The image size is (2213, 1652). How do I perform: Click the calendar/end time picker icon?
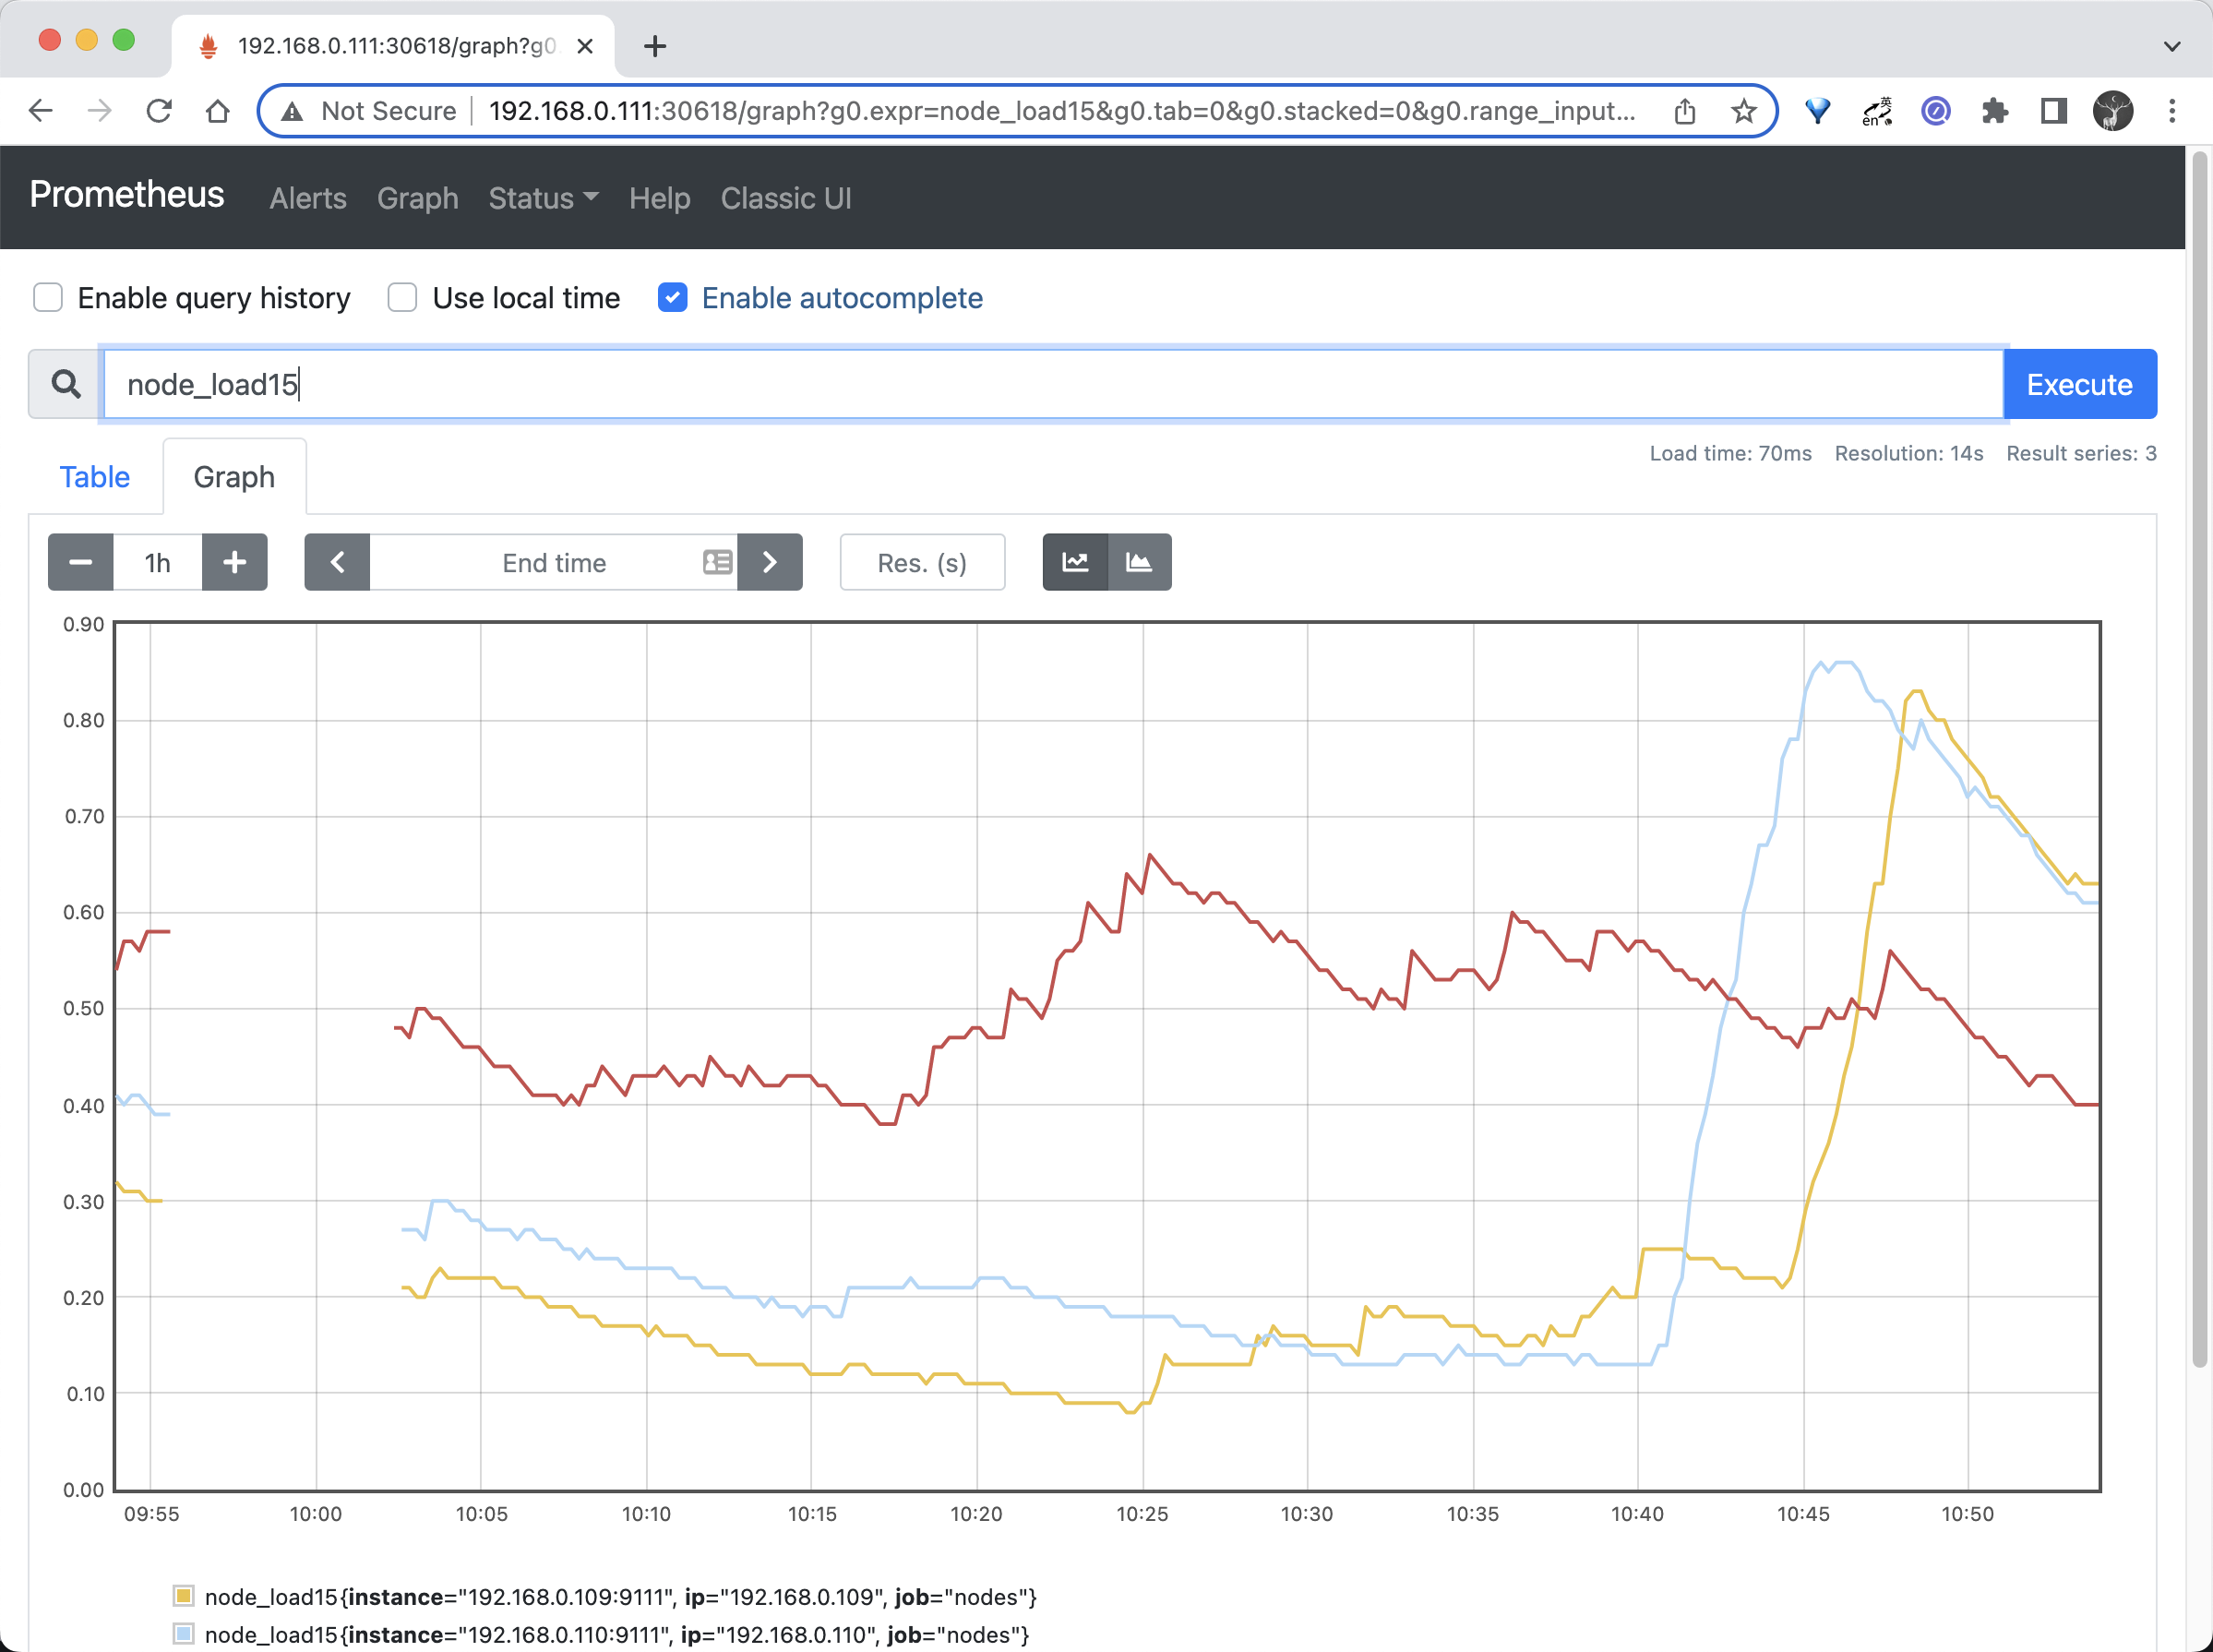716,560
